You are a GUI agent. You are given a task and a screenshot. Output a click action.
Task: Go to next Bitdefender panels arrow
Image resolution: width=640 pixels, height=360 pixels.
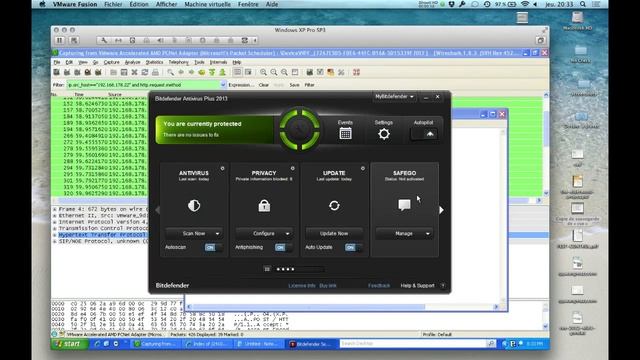tap(442, 210)
